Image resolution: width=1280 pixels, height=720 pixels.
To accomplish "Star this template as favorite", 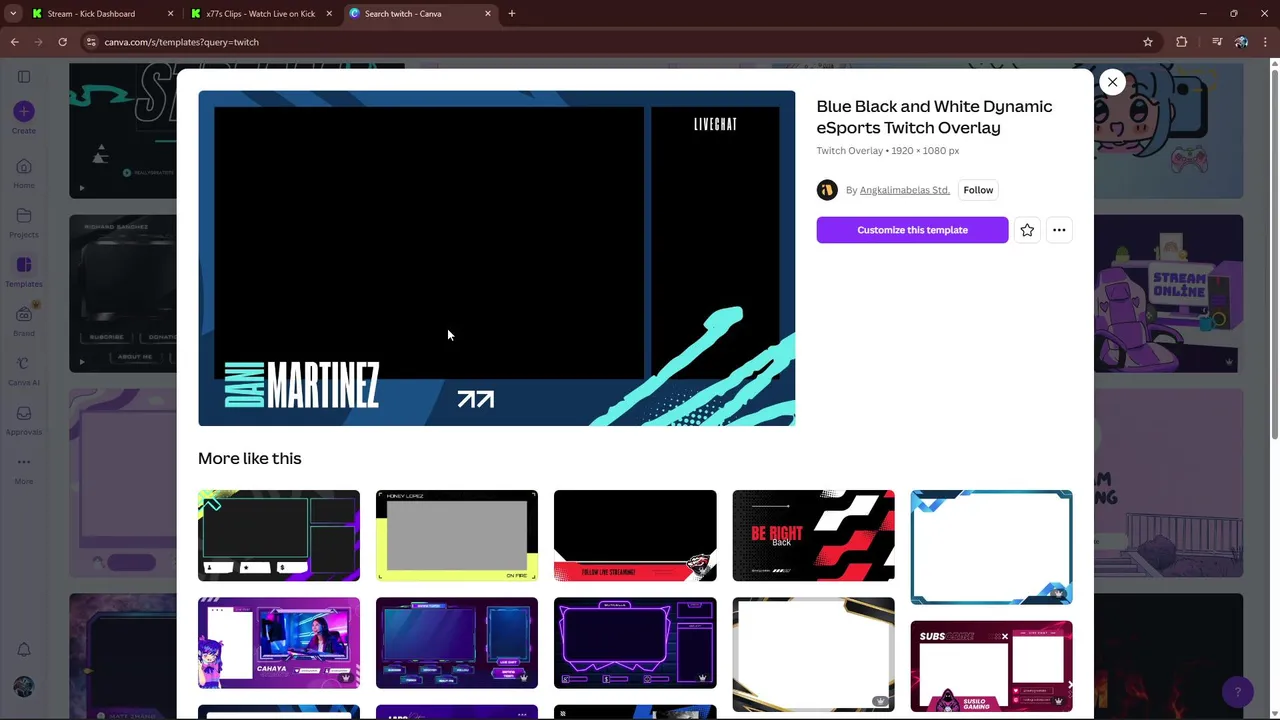I will pyautogui.click(x=1027, y=230).
